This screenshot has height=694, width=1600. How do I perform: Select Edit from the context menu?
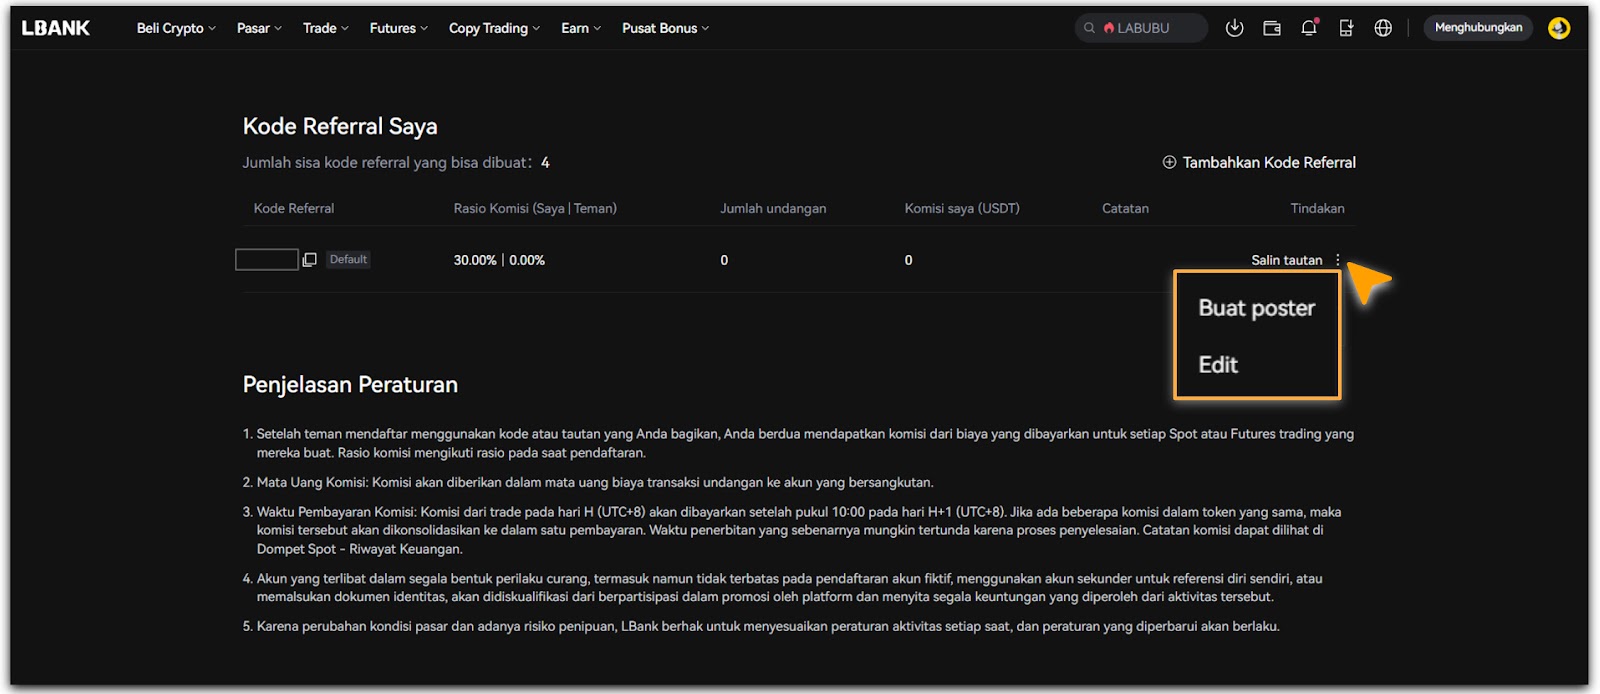point(1218,365)
